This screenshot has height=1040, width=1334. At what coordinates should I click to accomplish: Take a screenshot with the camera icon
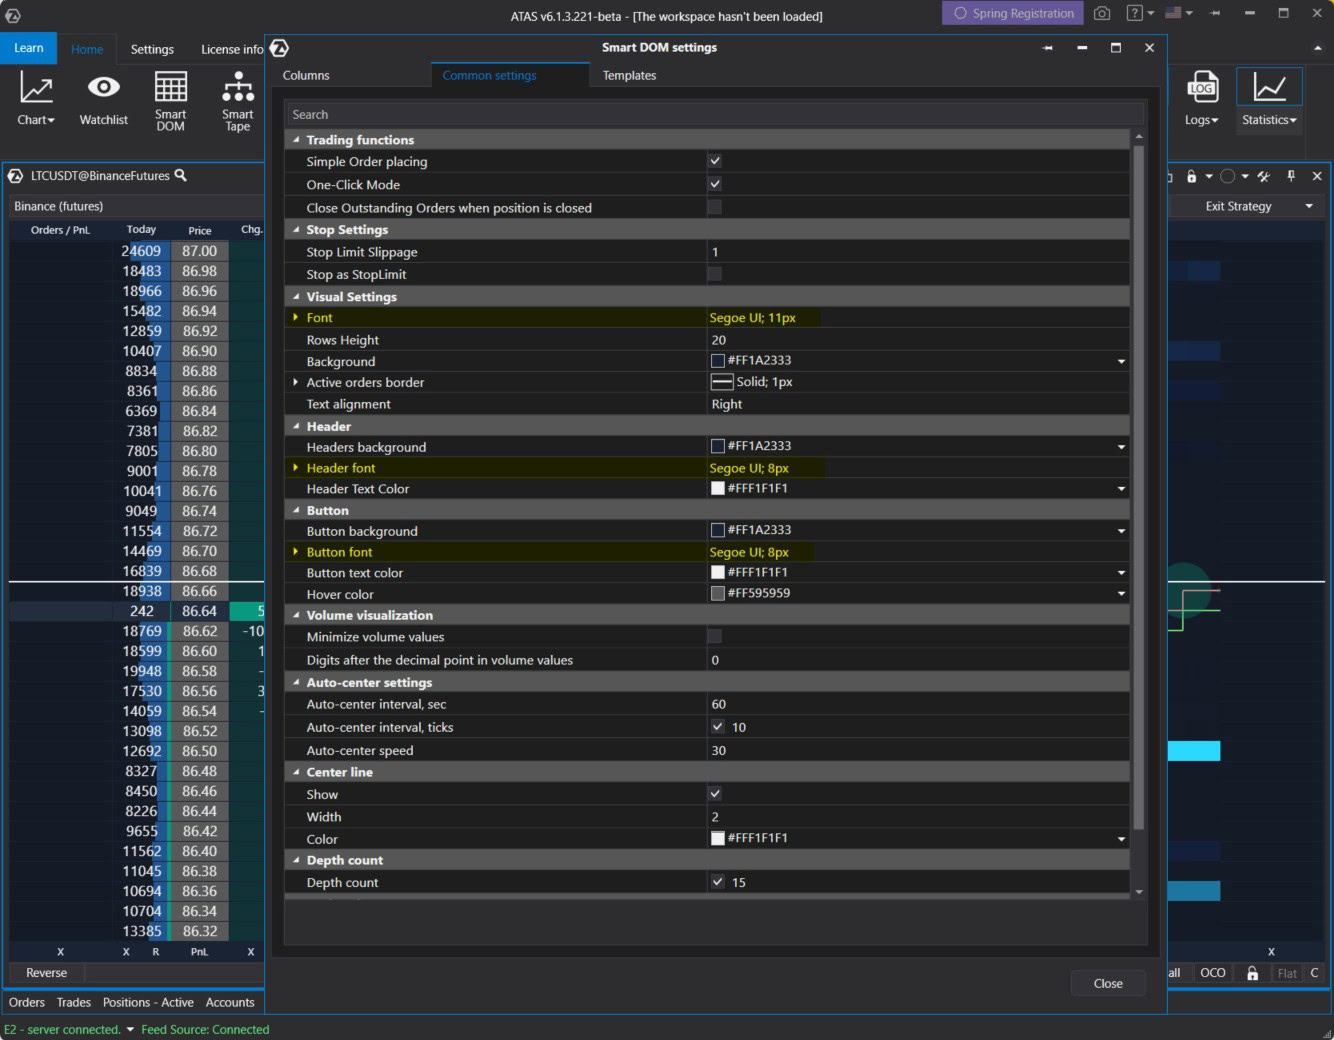1102,12
